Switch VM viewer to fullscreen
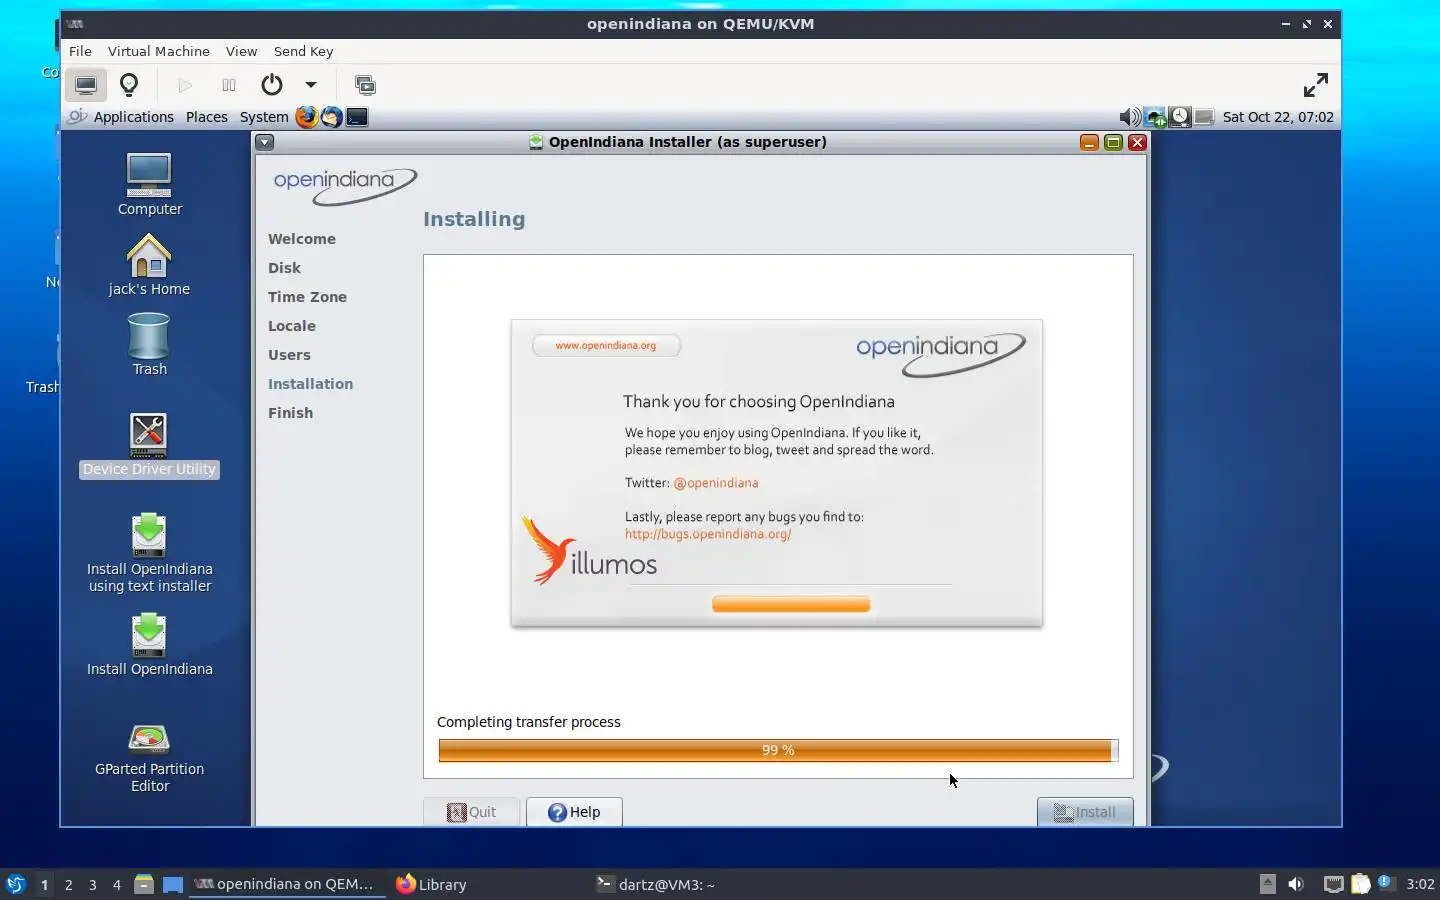The image size is (1440, 900). [x=1316, y=85]
